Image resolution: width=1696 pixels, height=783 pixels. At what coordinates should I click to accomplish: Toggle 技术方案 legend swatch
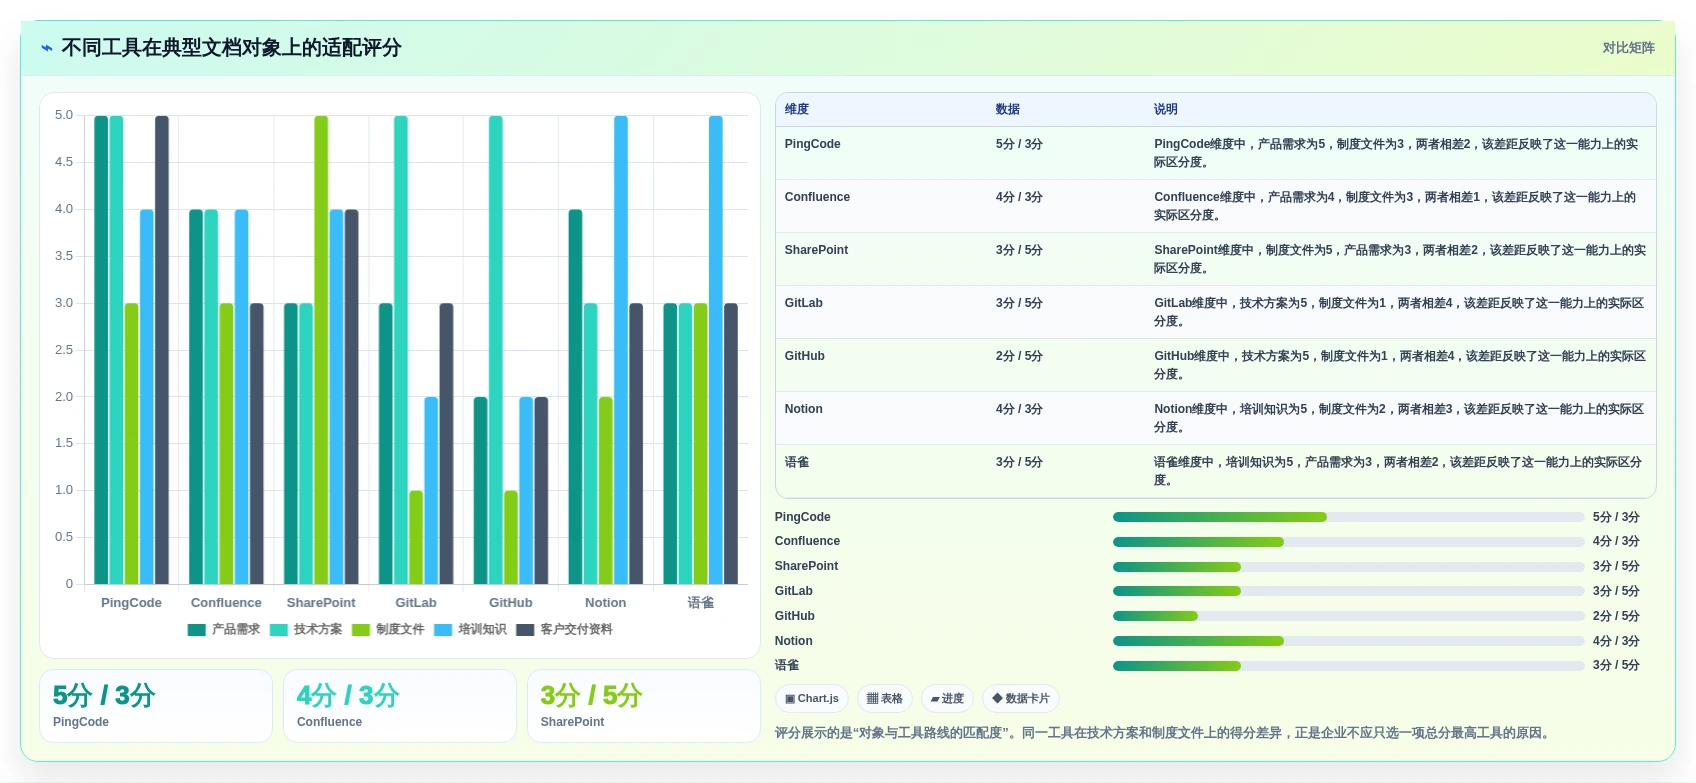[279, 630]
